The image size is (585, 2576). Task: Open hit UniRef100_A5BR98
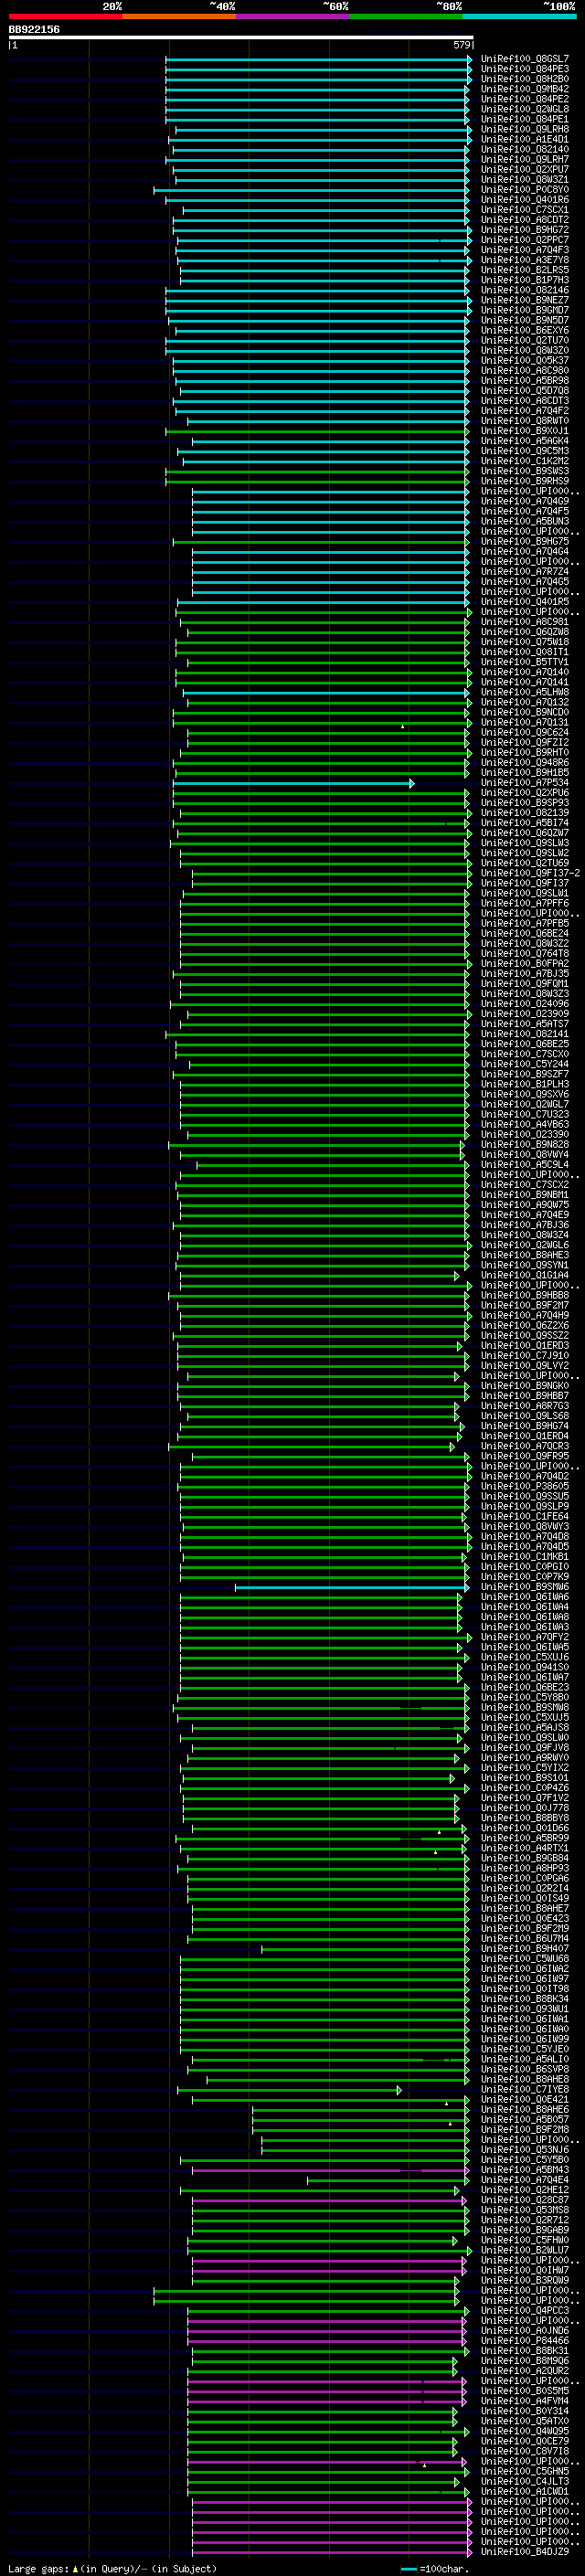point(525,380)
